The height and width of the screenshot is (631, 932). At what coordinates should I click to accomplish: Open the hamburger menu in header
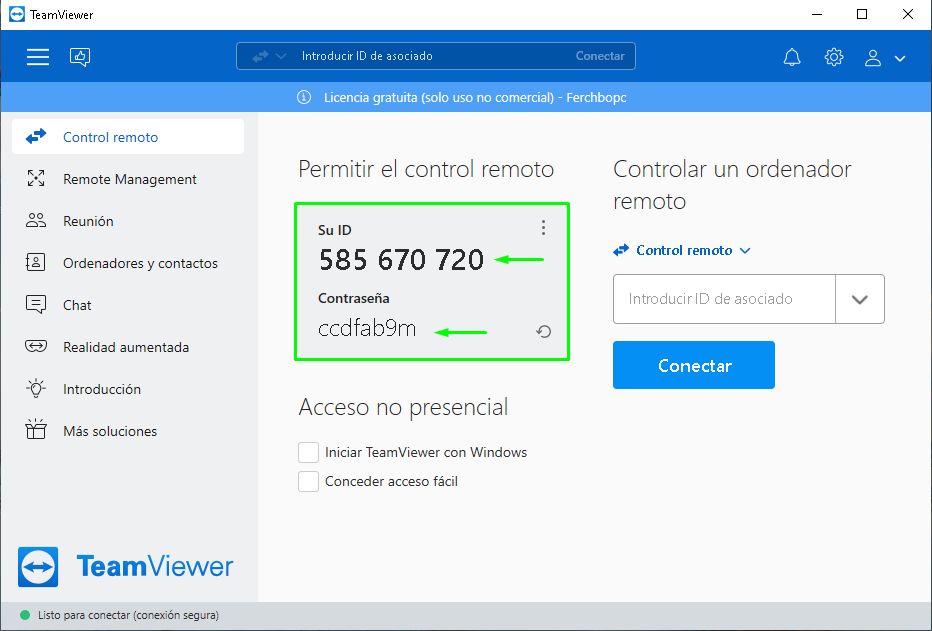coord(38,57)
